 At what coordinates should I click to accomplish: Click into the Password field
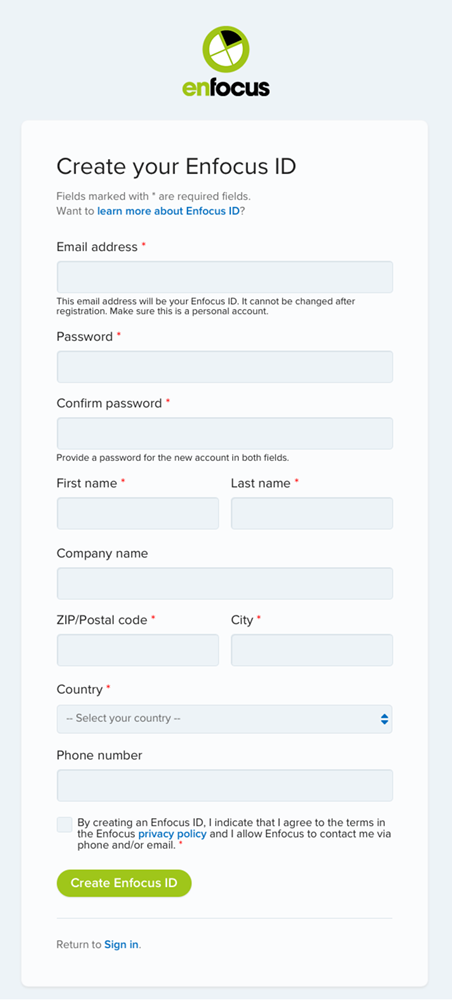[x=224, y=367]
